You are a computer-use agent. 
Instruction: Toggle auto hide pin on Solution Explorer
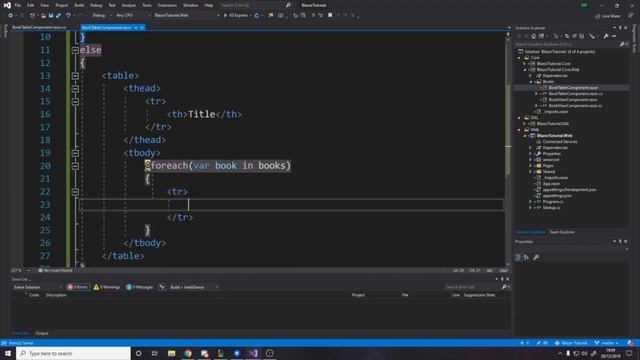(620, 28)
